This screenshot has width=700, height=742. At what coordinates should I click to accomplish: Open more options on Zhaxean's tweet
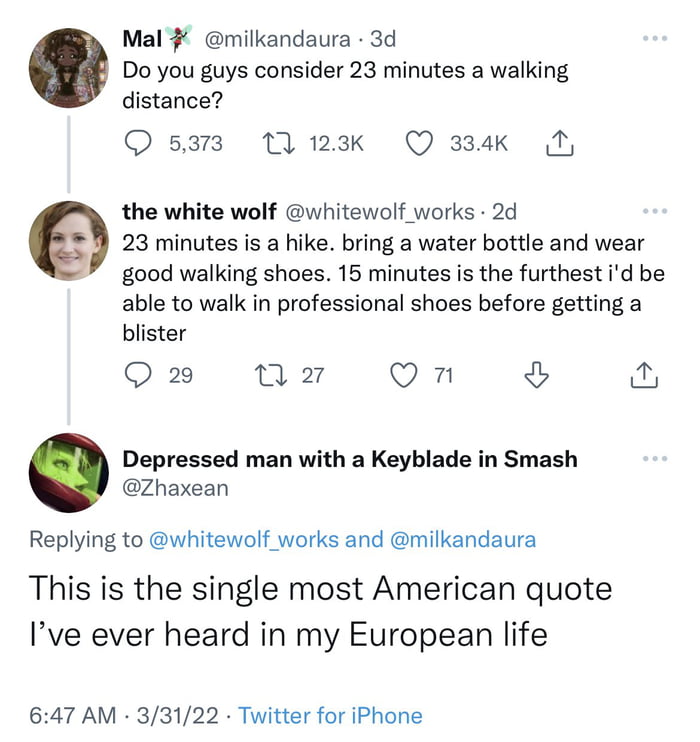[655, 459]
